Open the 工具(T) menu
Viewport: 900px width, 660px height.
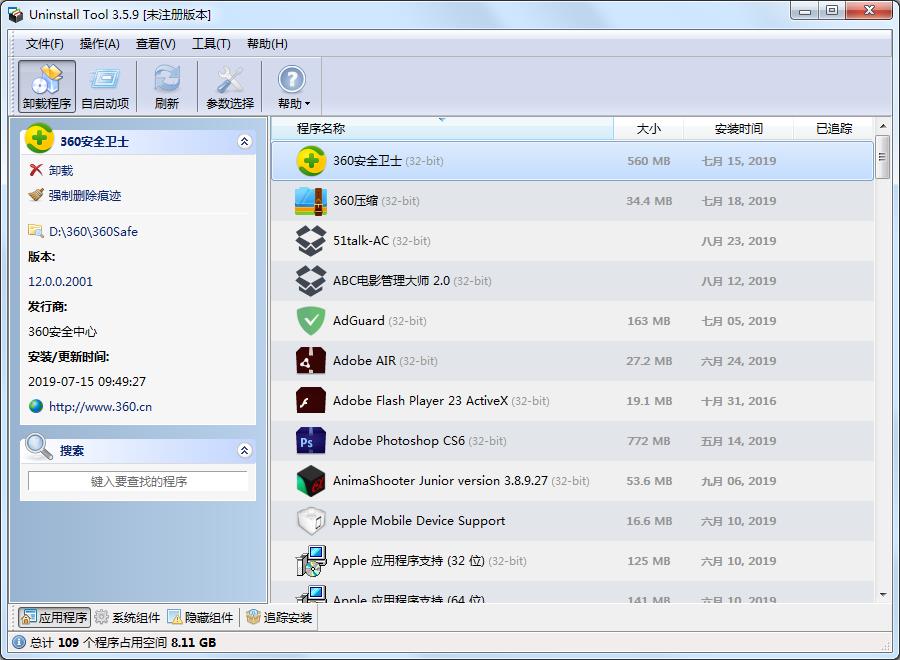[212, 44]
